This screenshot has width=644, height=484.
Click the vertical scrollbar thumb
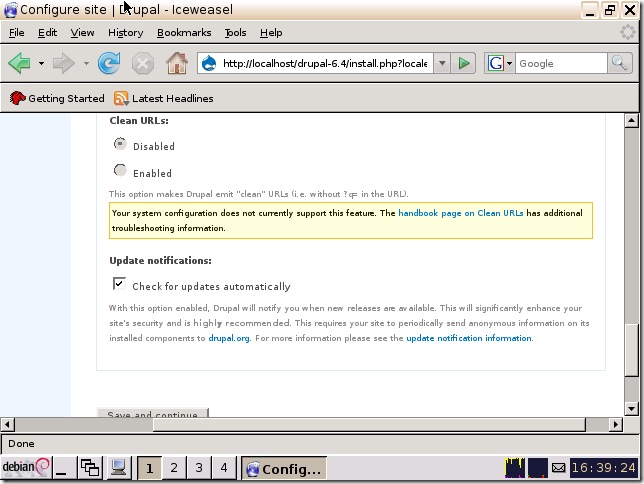click(x=631, y=350)
